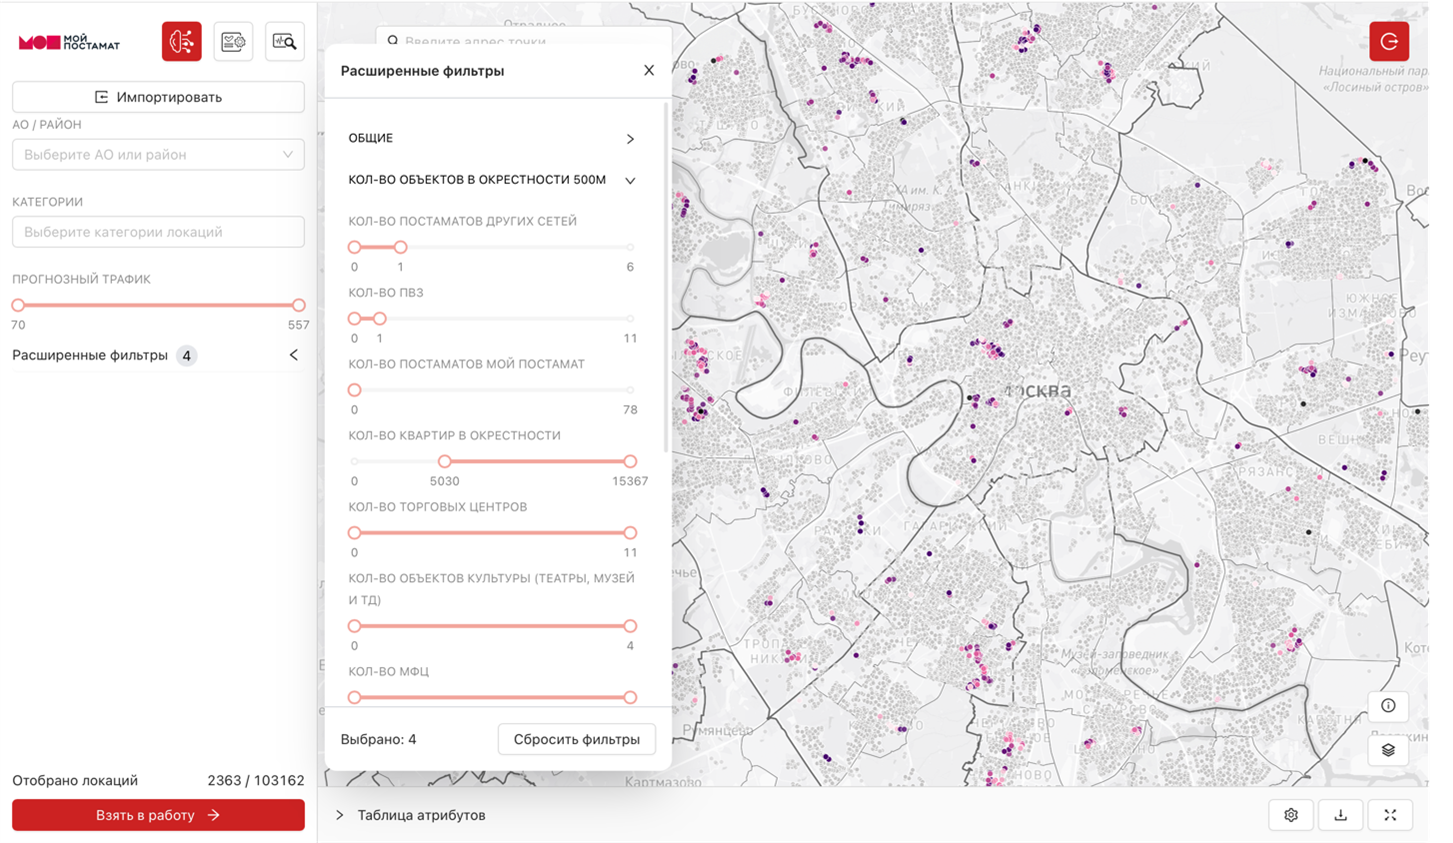Click the Взять в работу button

point(158,815)
